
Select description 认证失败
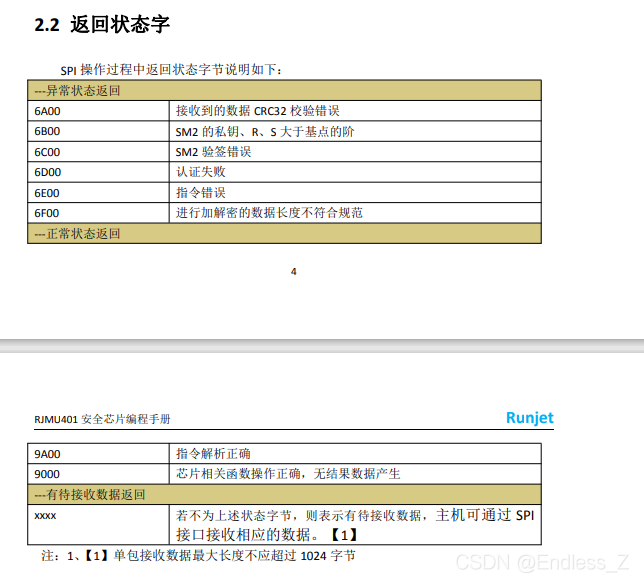[x=201, y=172]
